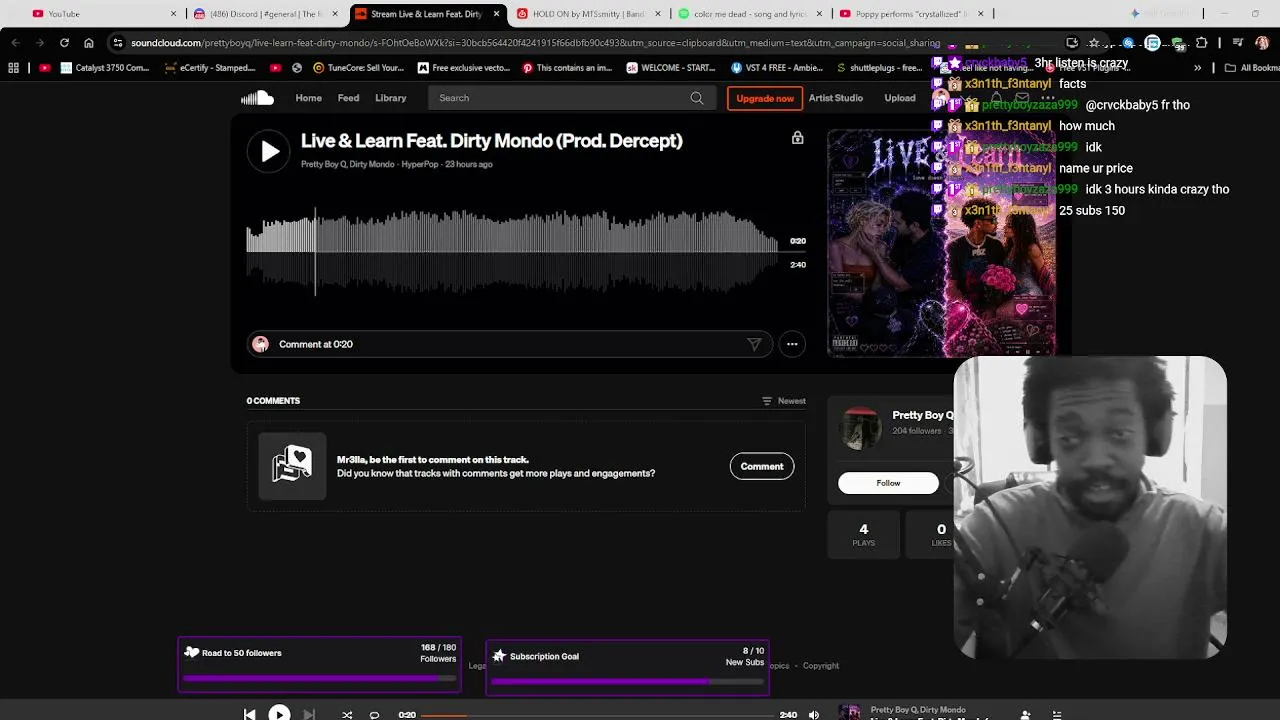
Task: Play the track with the large play button
Action: [269, 152]
